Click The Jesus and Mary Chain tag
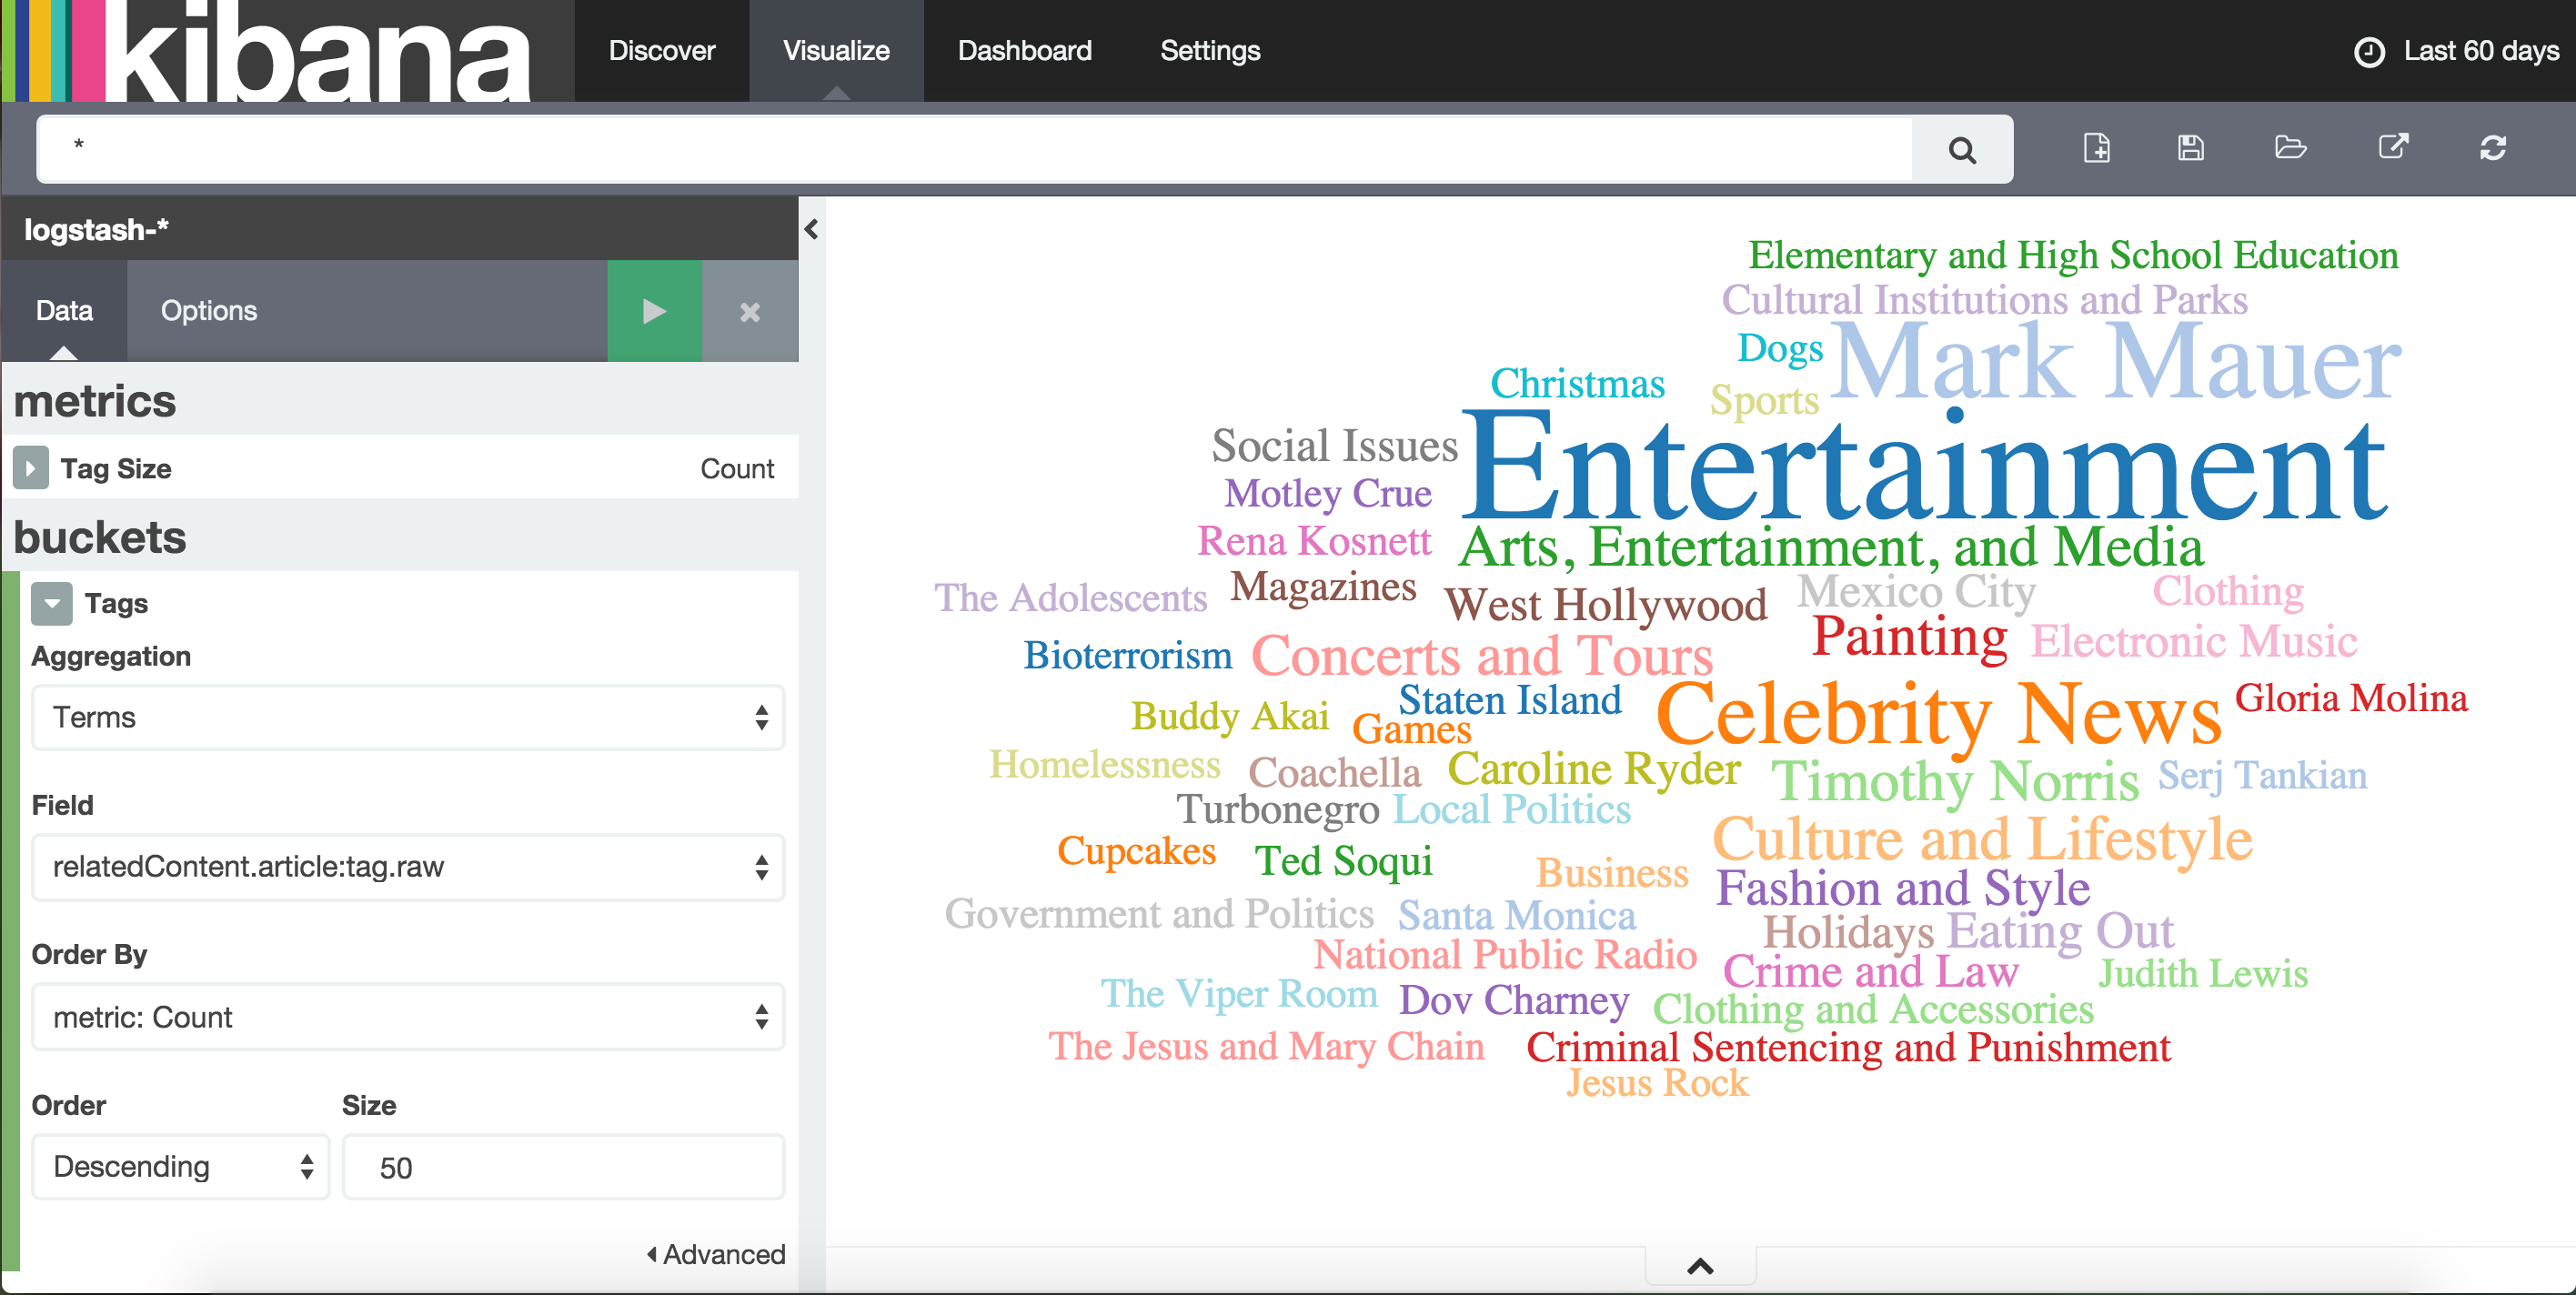Viewport: 2576px width, 1295px height. (x=1266, y=1047)
